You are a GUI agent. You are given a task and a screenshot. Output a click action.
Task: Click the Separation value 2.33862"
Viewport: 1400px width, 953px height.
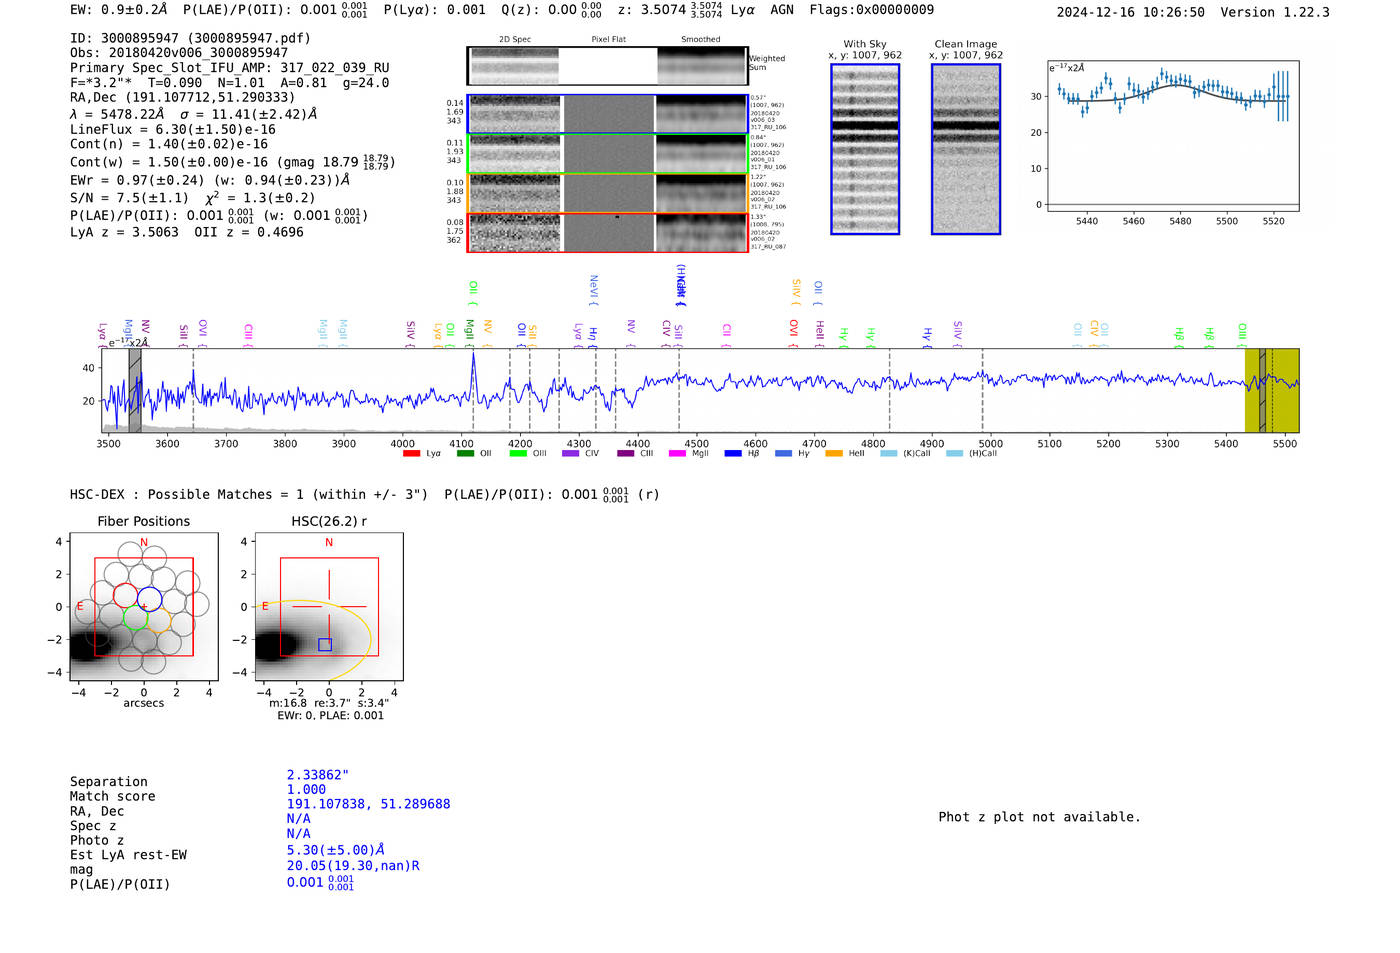(x=318, y=775)
